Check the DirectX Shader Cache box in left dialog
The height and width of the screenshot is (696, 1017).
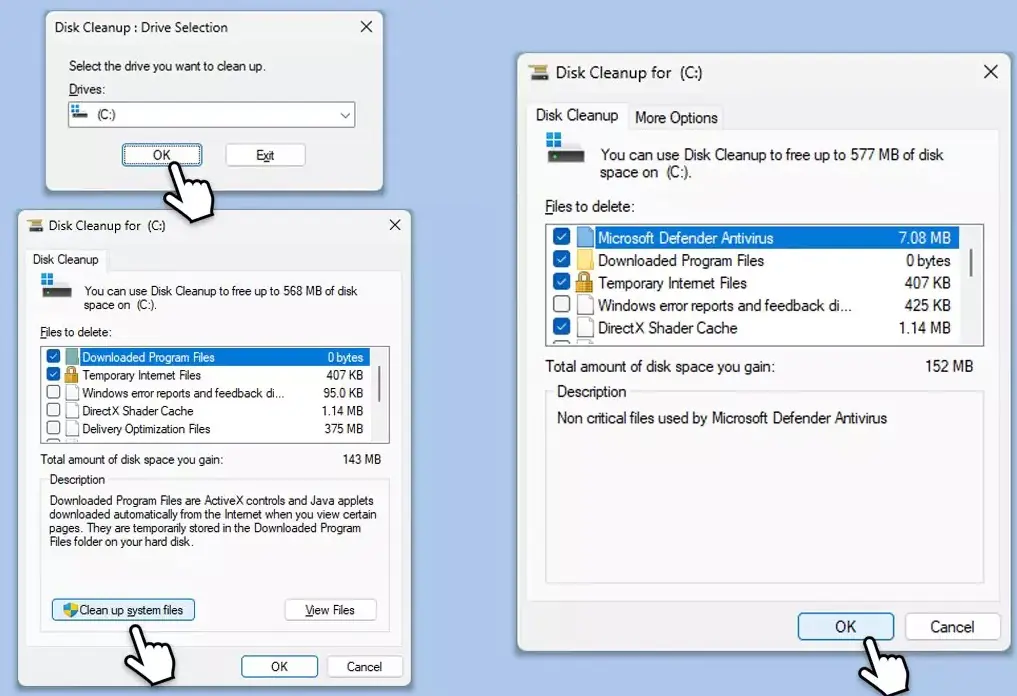click(53, 411)
